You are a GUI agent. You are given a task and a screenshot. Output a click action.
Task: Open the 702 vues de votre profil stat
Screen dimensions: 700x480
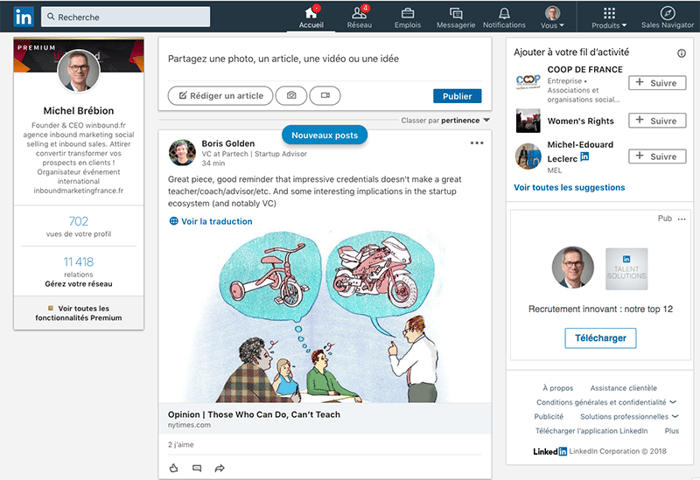79,226
